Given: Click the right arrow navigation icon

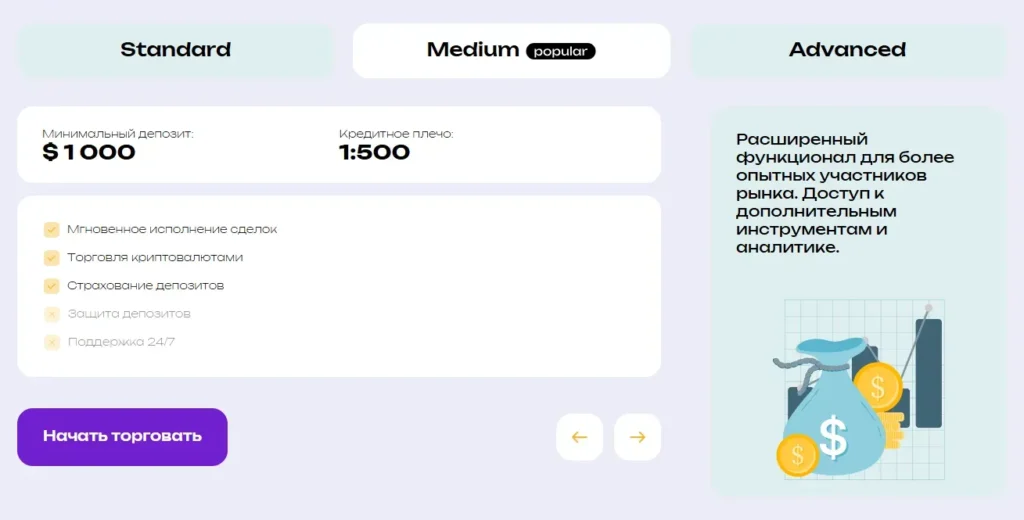Looking at the screenshot, I should coord(637,437).
